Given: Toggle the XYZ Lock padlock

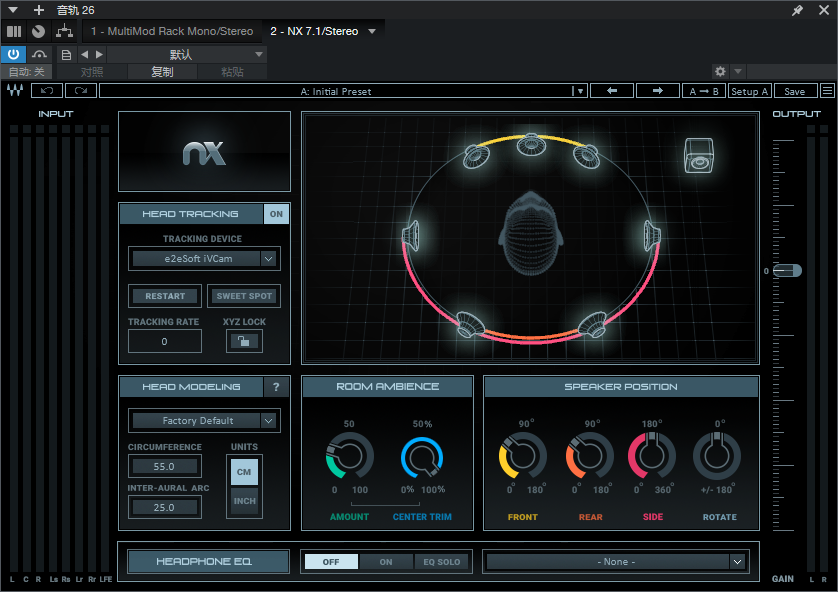Looking at the screenshot, I should click(244, 341).
